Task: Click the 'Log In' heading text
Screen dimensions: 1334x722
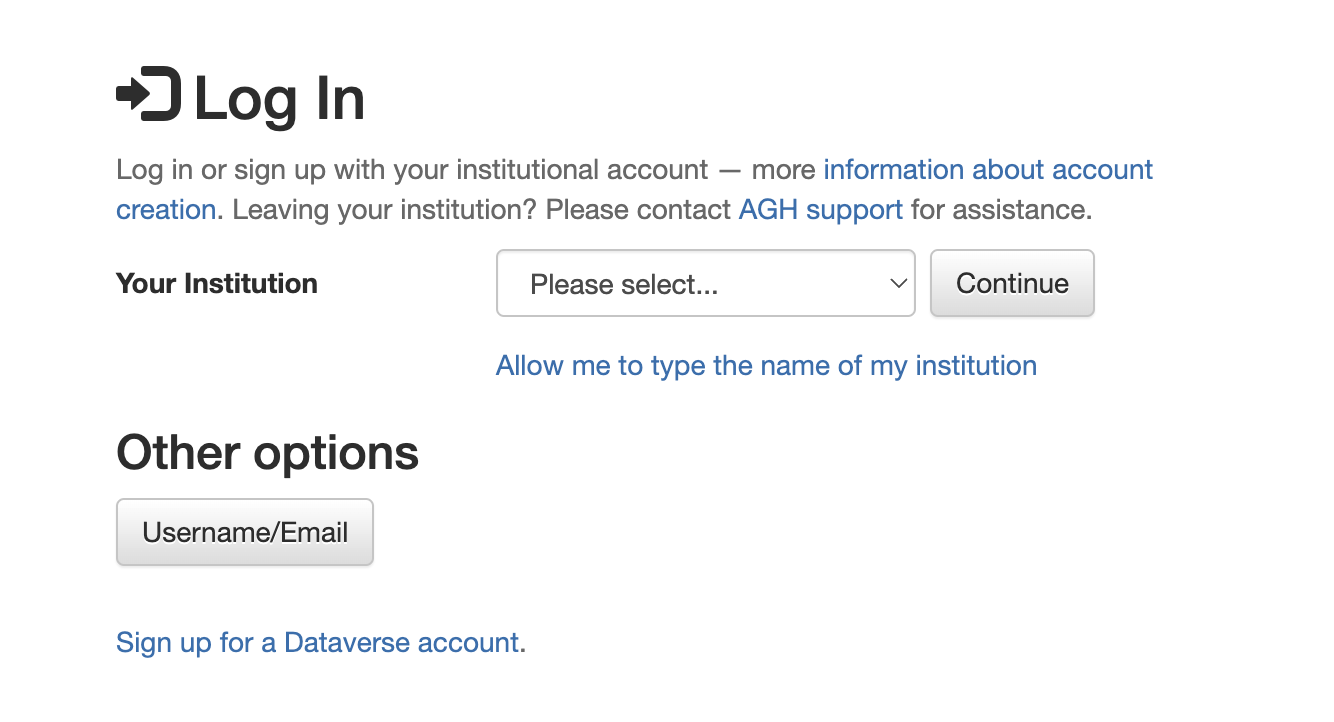Action: coord(279,98)
